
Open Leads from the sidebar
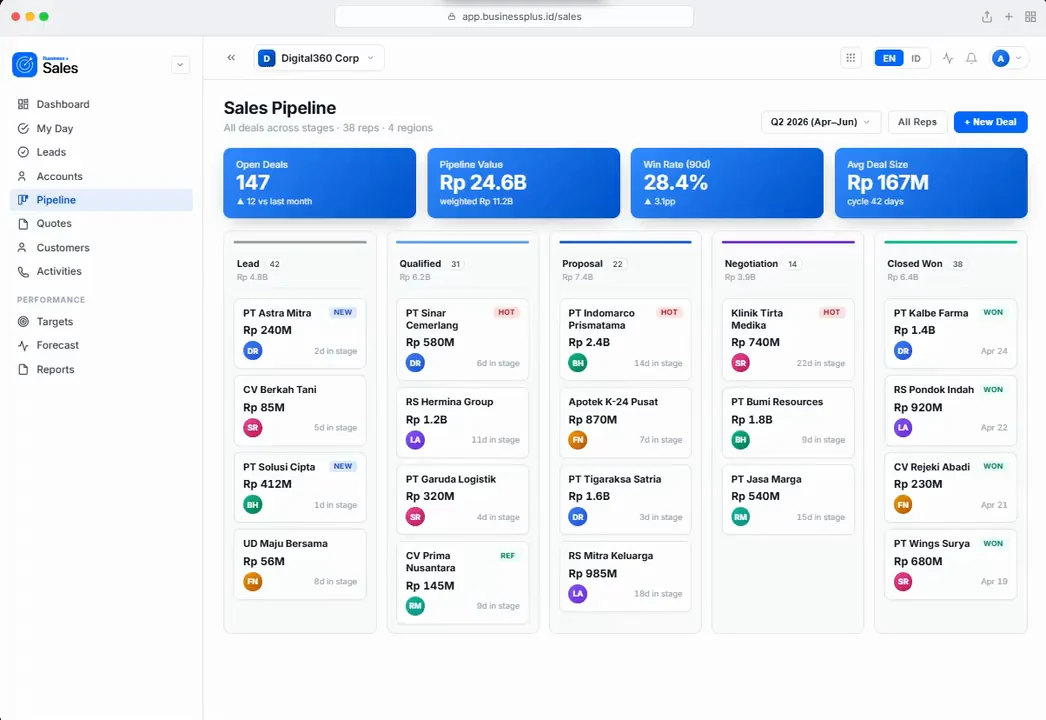101,152
